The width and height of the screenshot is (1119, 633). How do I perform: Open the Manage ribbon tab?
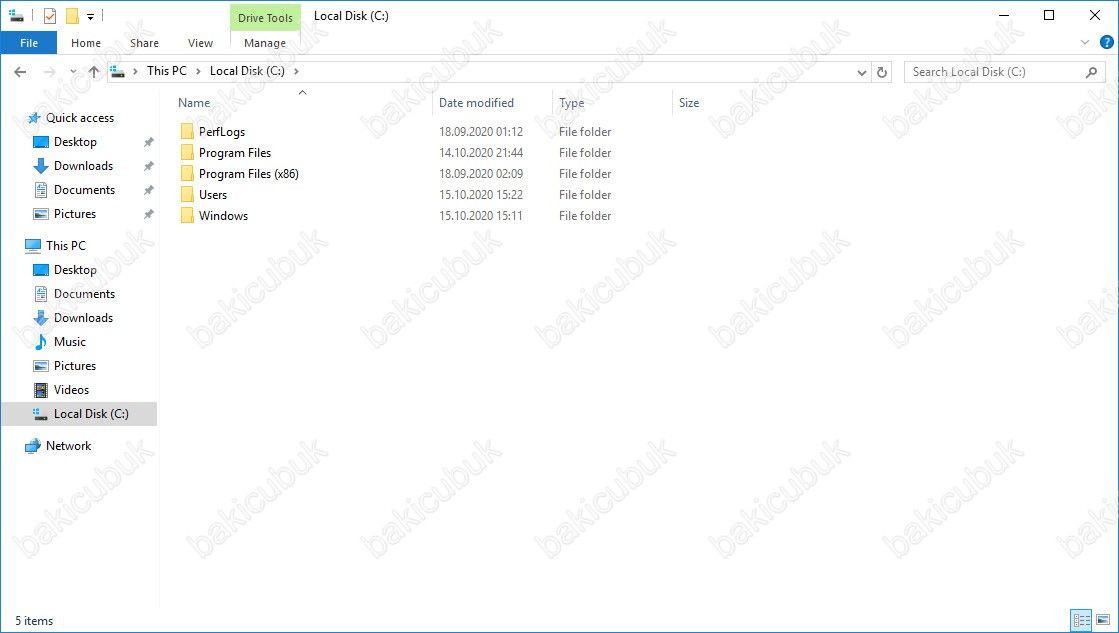point(265,43)
